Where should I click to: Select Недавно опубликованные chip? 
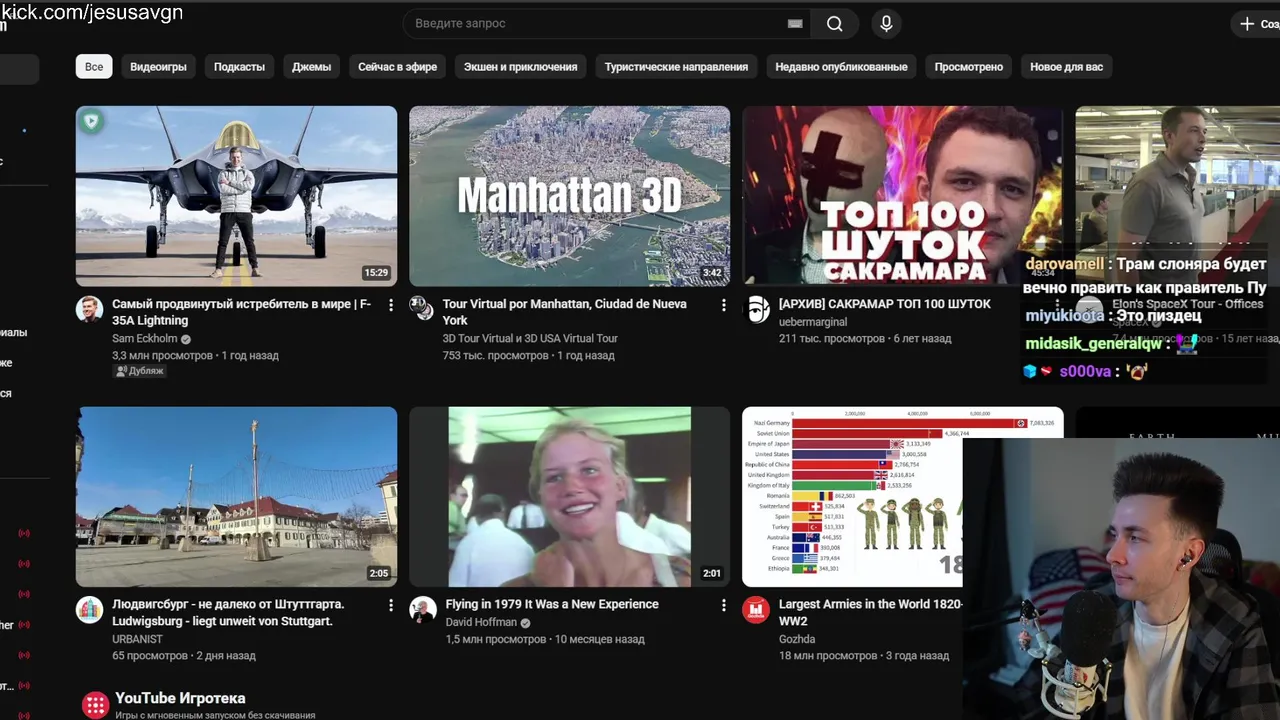point(841,67)
